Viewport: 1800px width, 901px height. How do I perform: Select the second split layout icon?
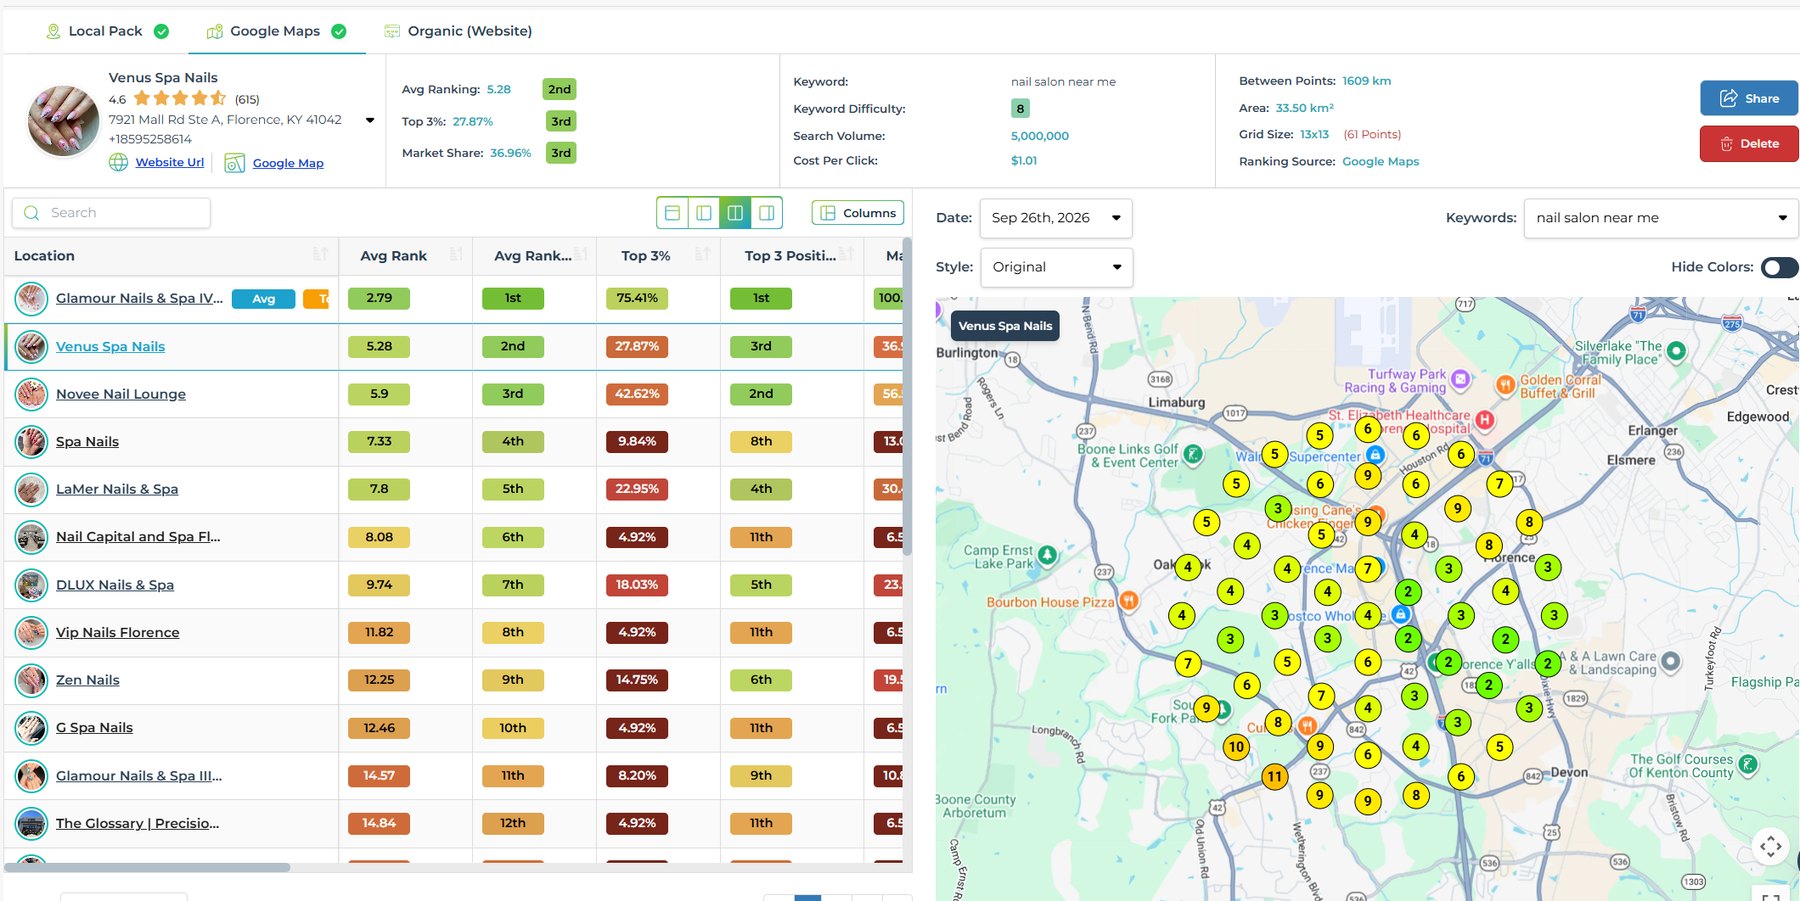[704, 213]
